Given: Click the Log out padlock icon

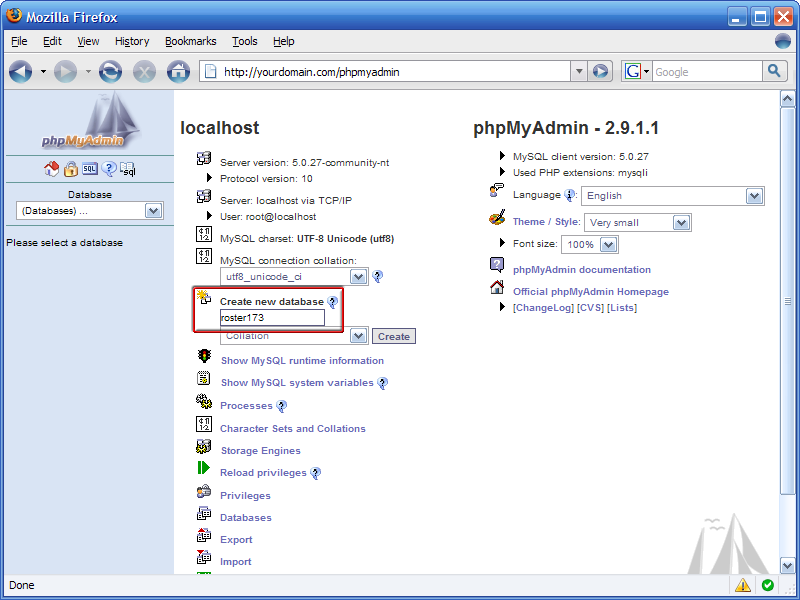Looking at the screenshot, I should click(70, 169).
